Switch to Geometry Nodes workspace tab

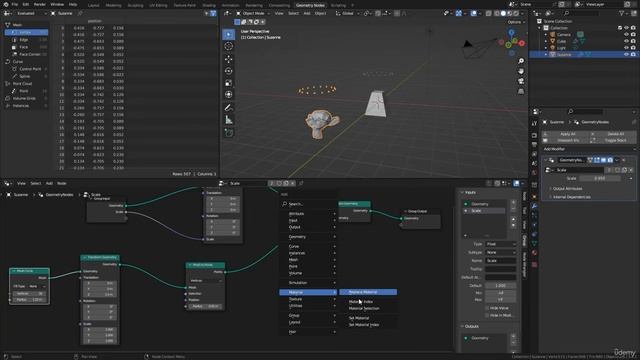(x=310, y=5)
